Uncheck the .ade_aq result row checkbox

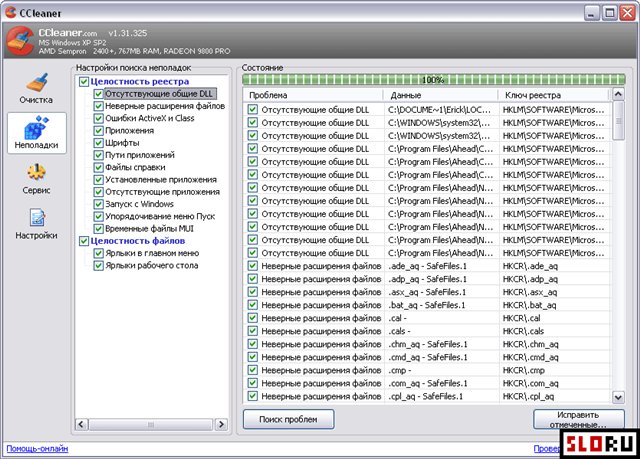pyautogui.click(x=253, y=266)
